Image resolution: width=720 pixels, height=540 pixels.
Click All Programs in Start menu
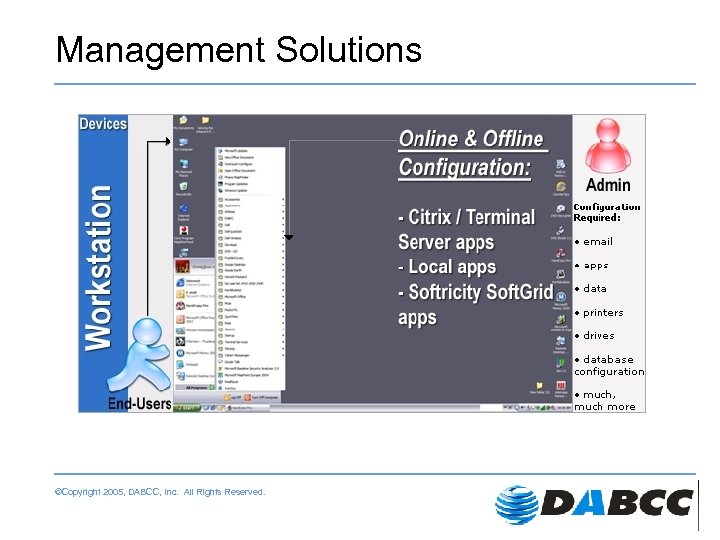tap(195, 388)
